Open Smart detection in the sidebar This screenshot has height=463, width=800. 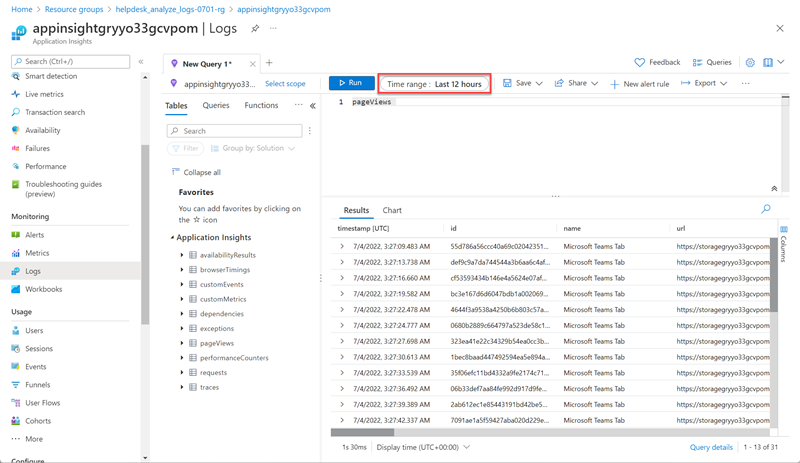click(x=51, y=76)
